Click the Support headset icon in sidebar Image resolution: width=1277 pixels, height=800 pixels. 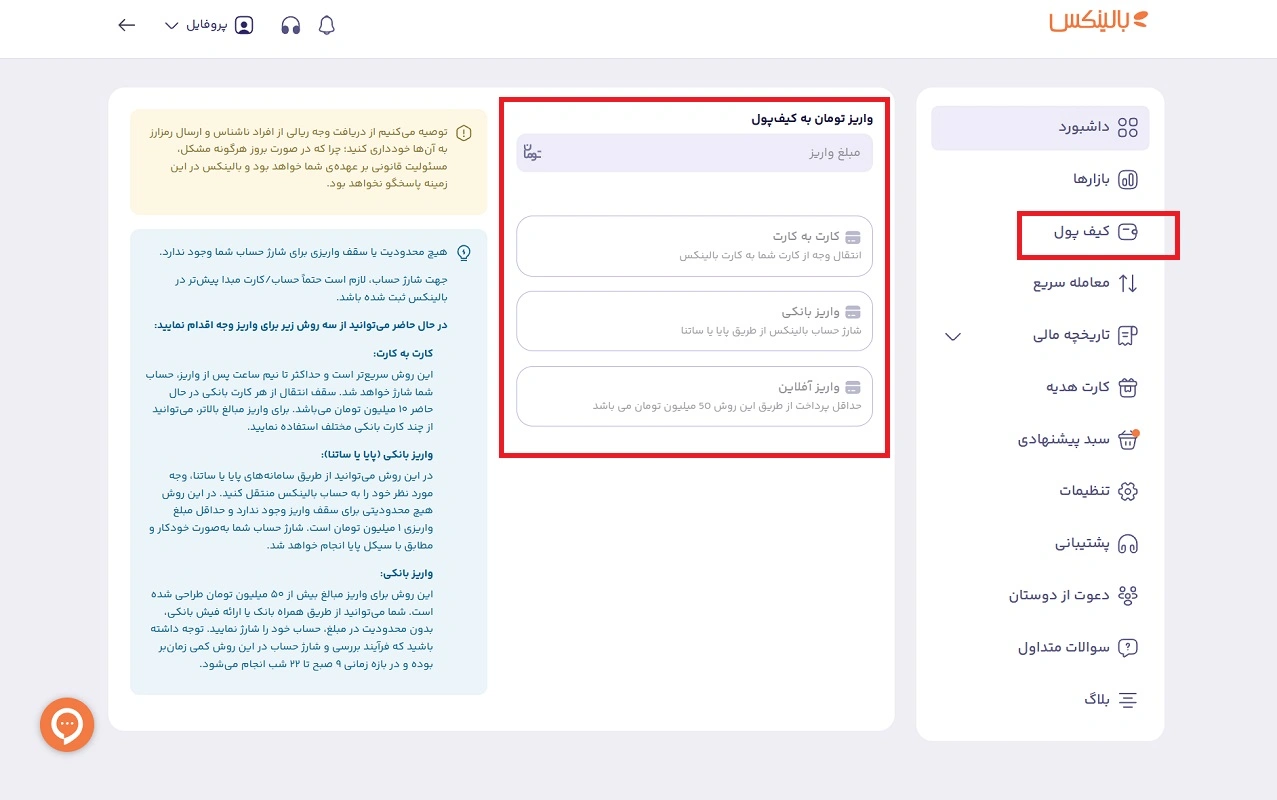pos(1128,544)
